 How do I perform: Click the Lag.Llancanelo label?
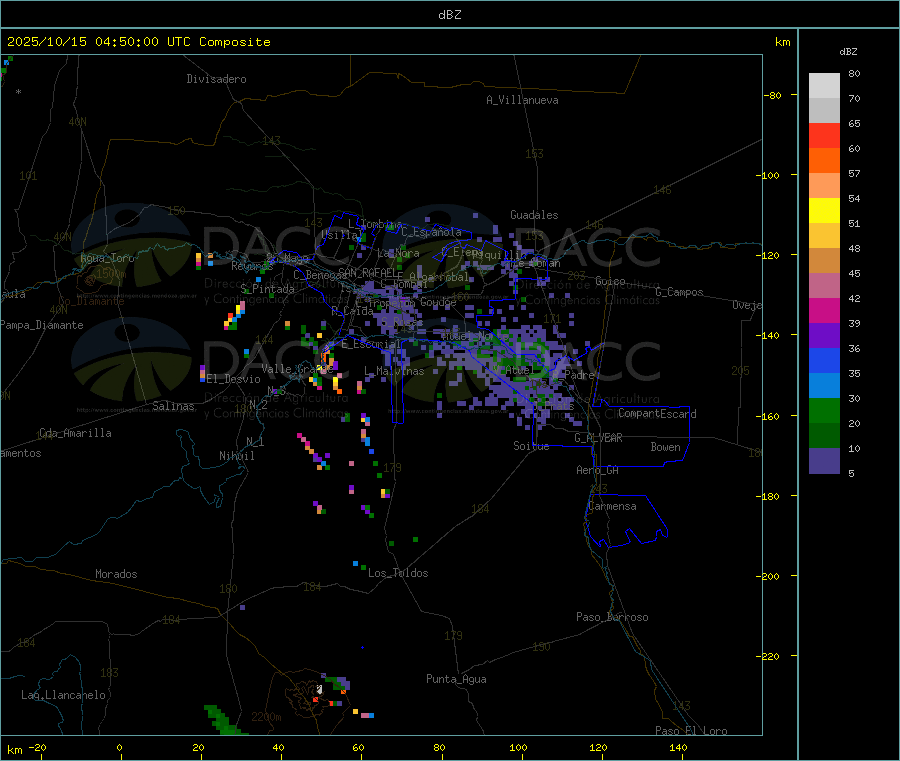click(63, 695)
